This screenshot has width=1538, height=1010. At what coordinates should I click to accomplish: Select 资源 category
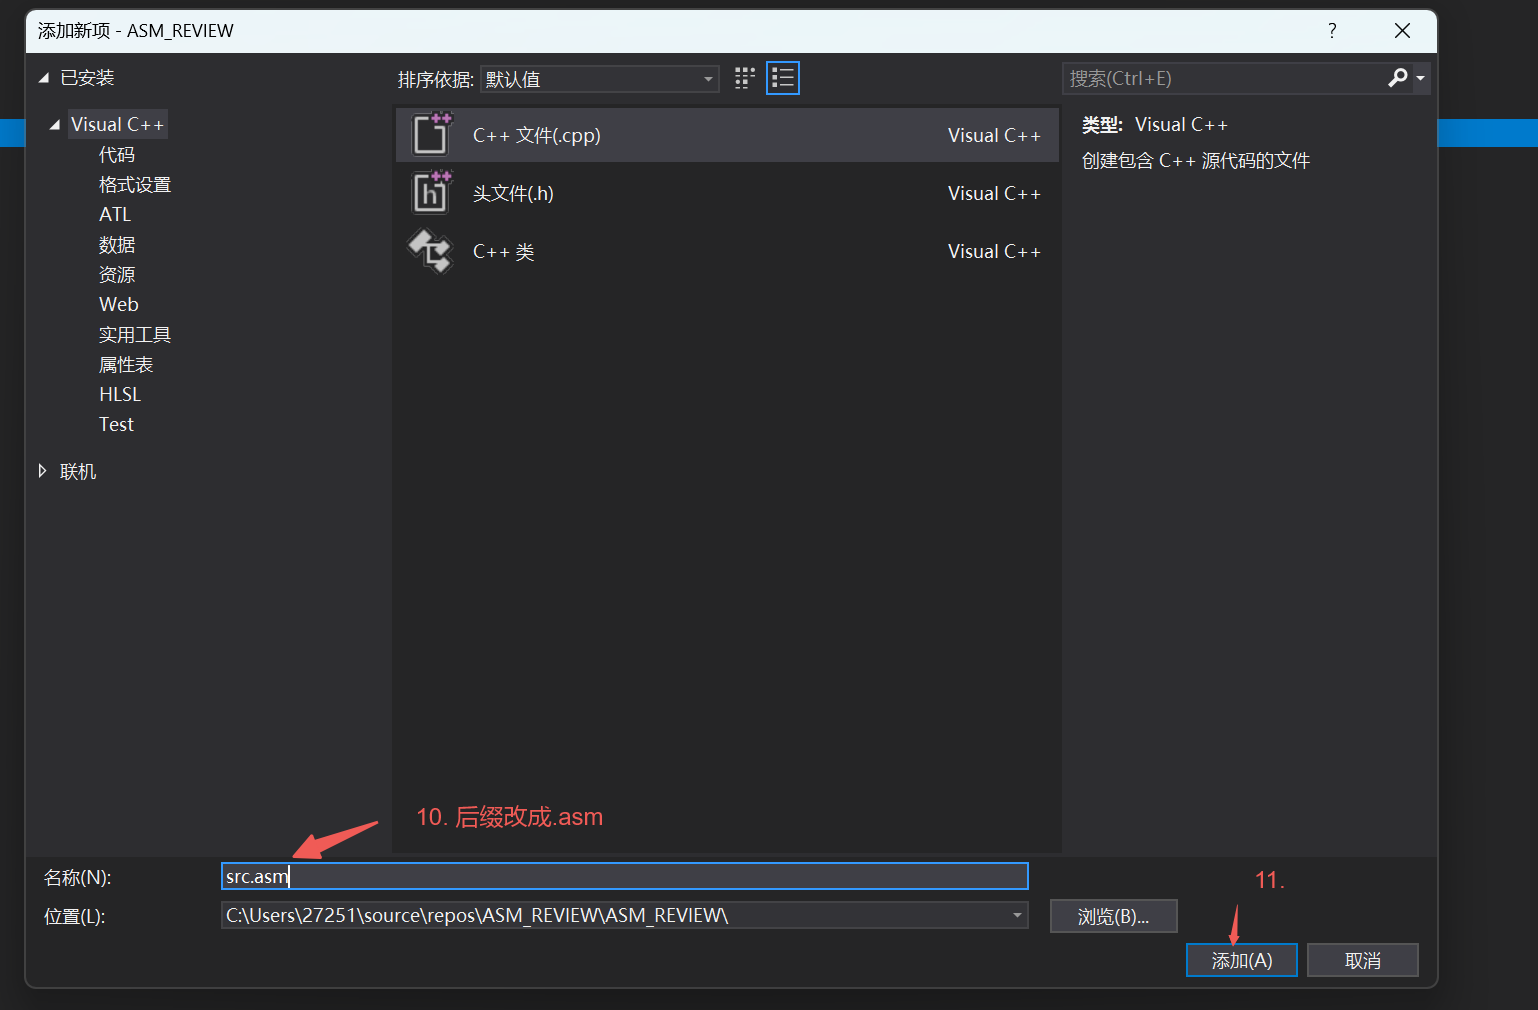point(117,275)
